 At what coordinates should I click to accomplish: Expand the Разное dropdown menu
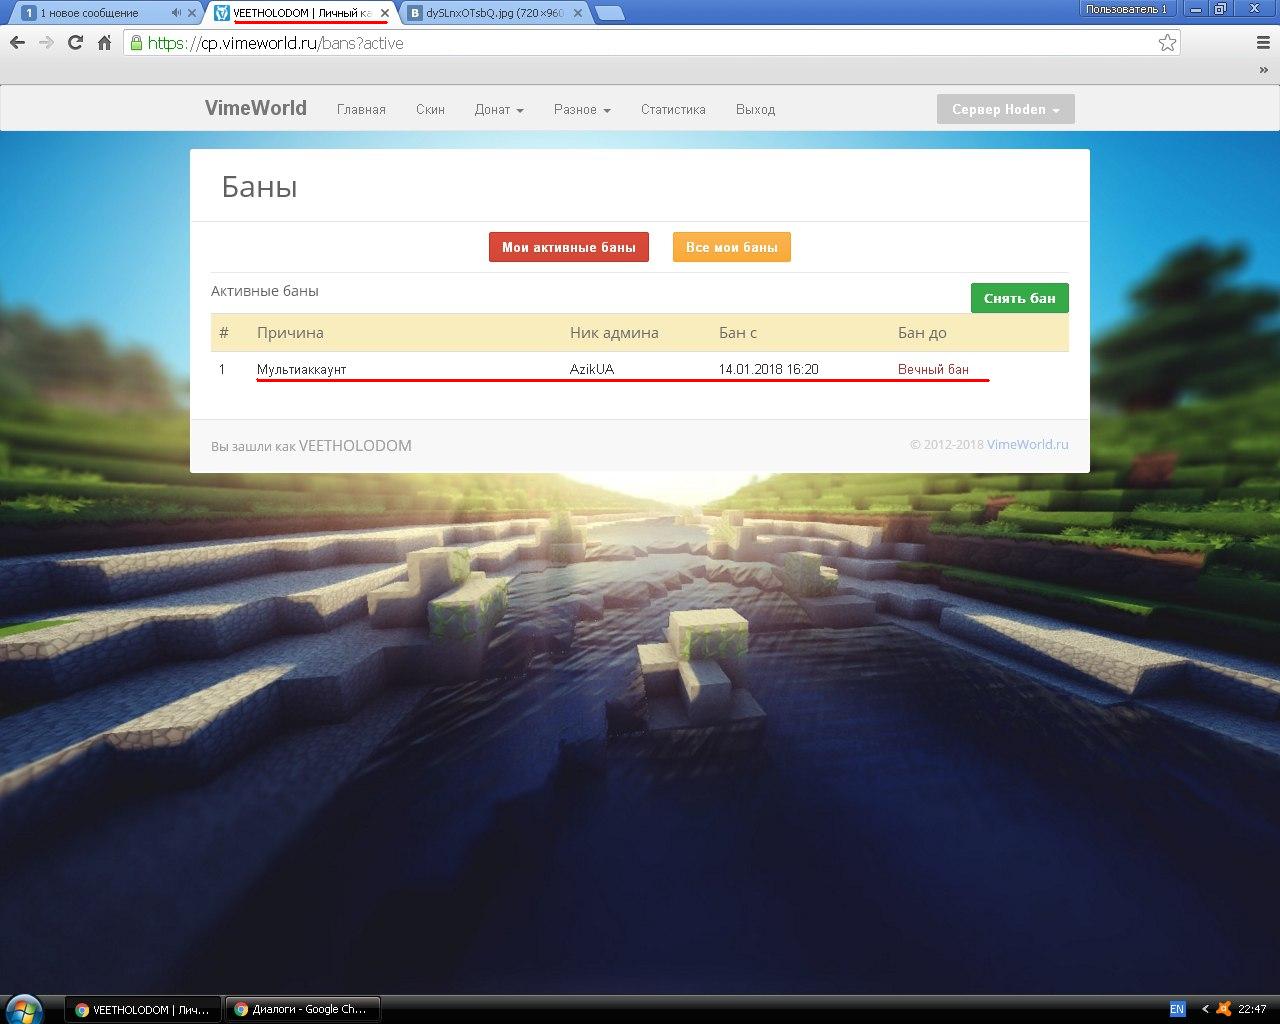pos(582,110)
